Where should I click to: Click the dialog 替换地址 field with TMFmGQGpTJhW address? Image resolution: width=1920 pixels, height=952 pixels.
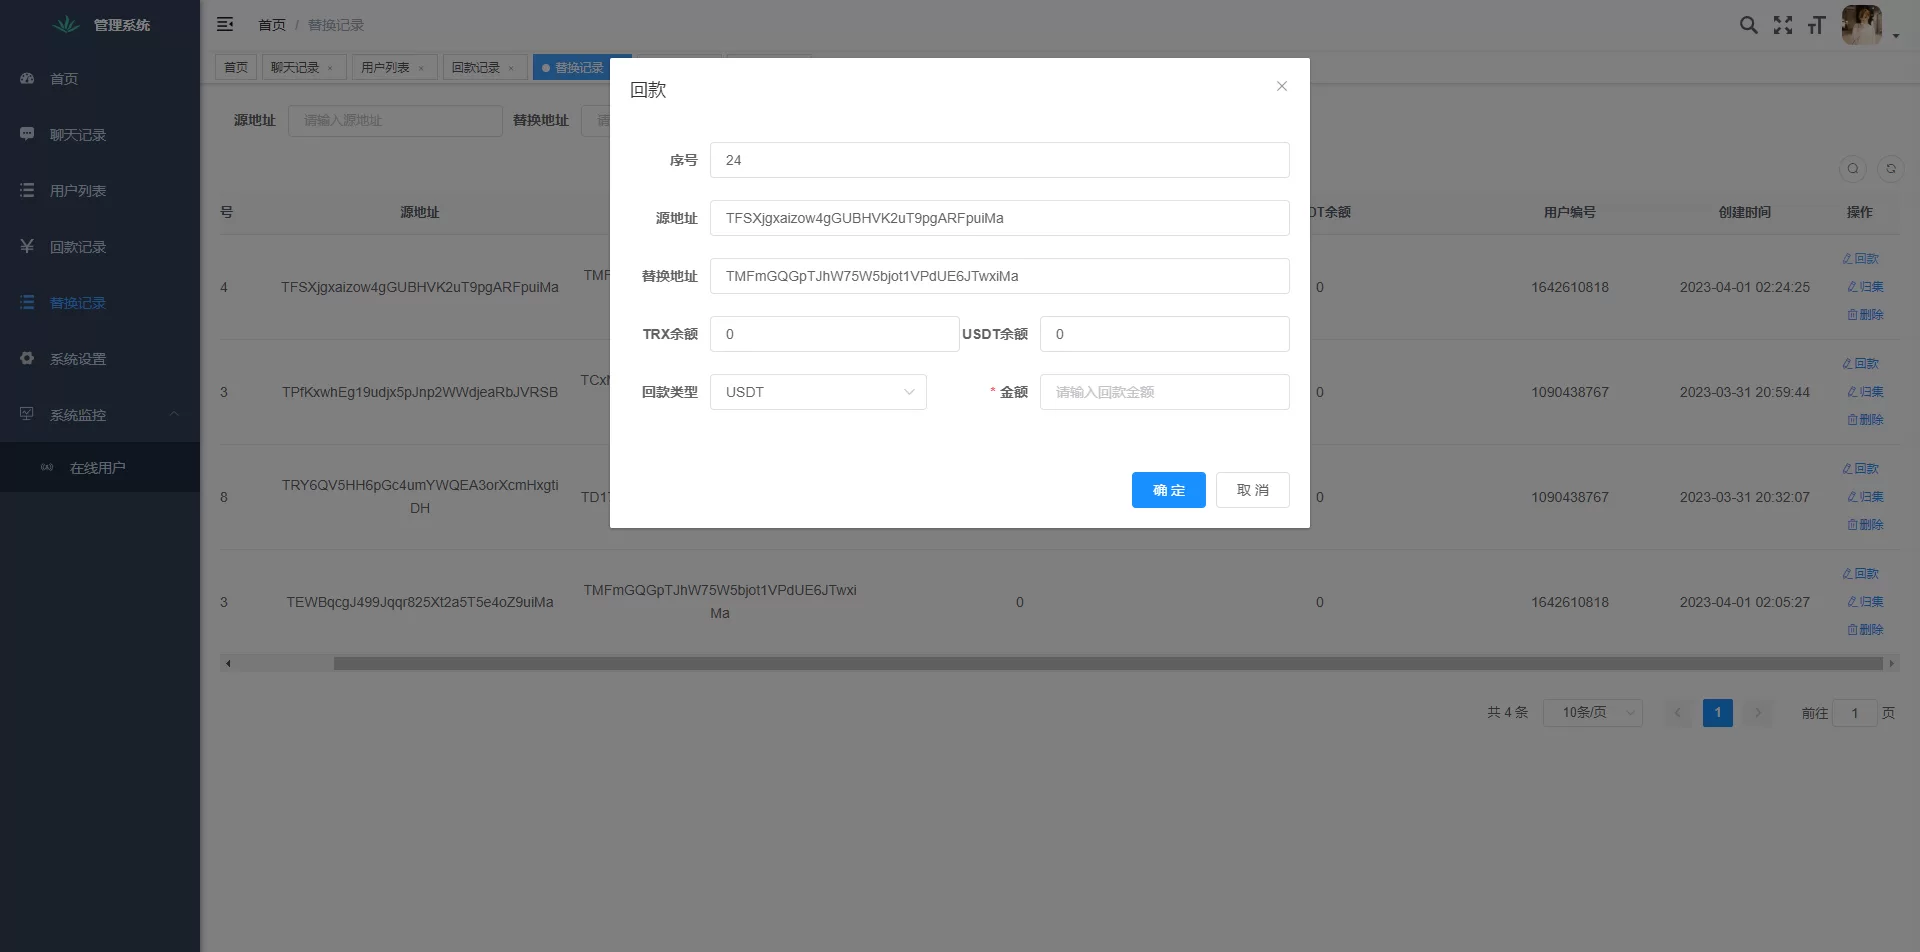[x=999, y=276]
